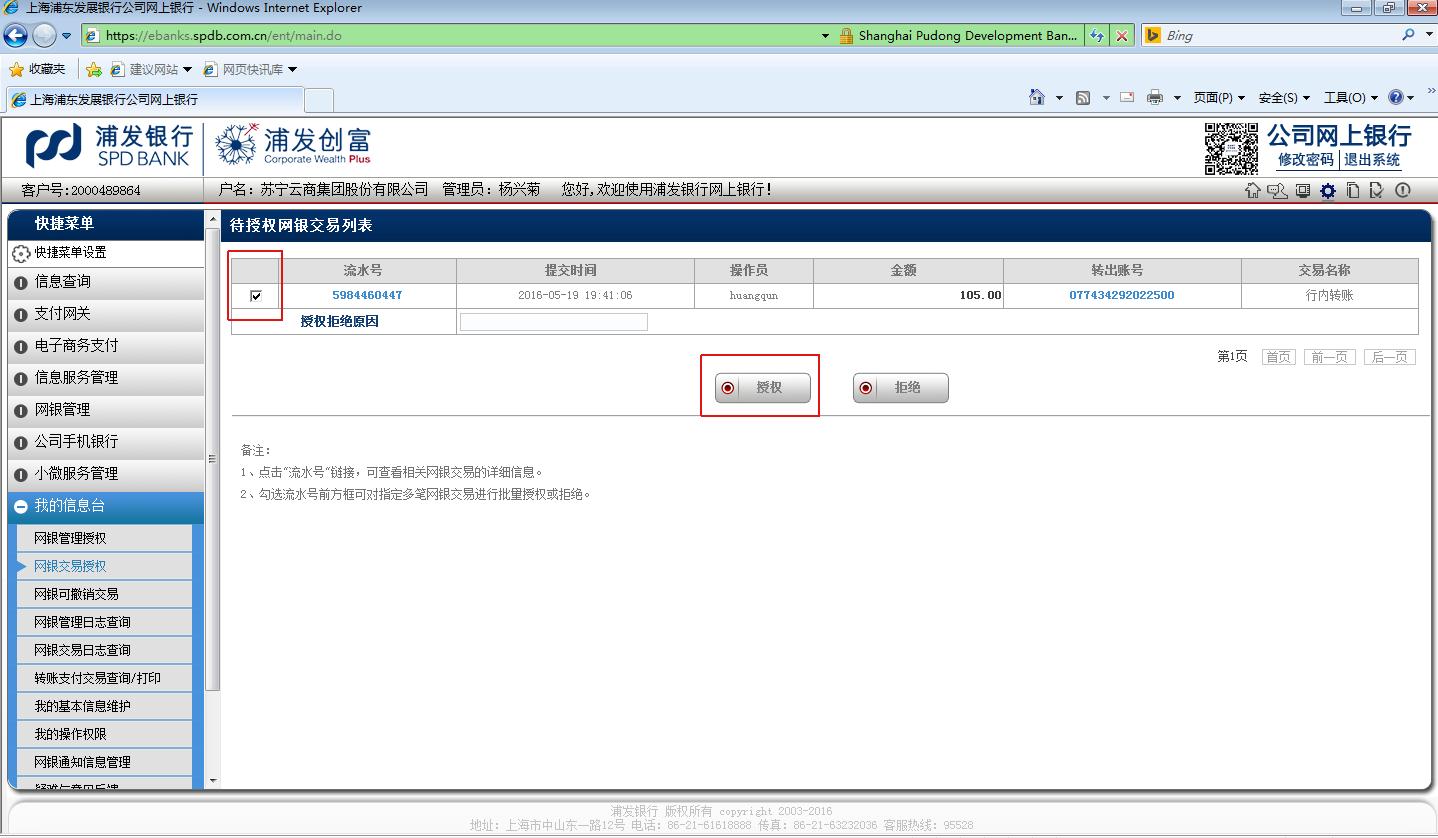
Task: Open 工具(O) menu in command bar
Action: (1351, 97)
